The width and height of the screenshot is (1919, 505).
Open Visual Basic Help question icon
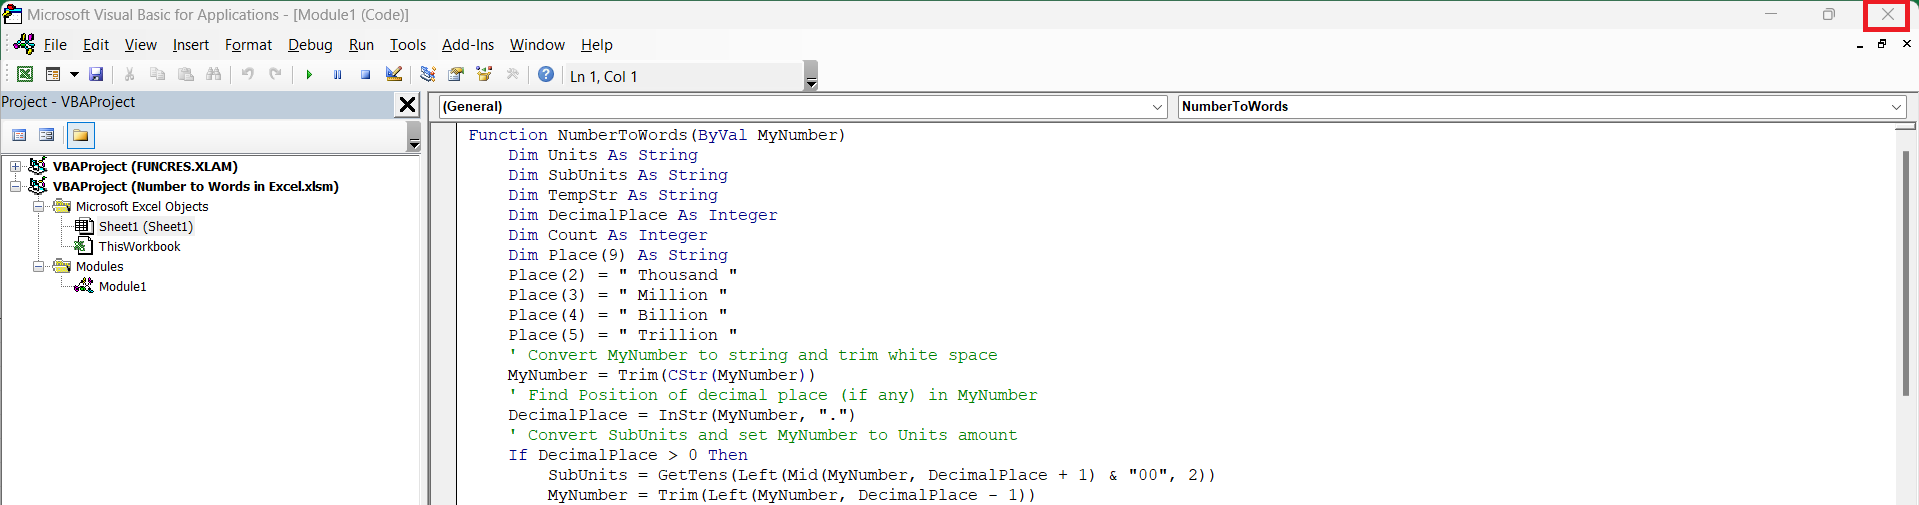coord(546,75)
